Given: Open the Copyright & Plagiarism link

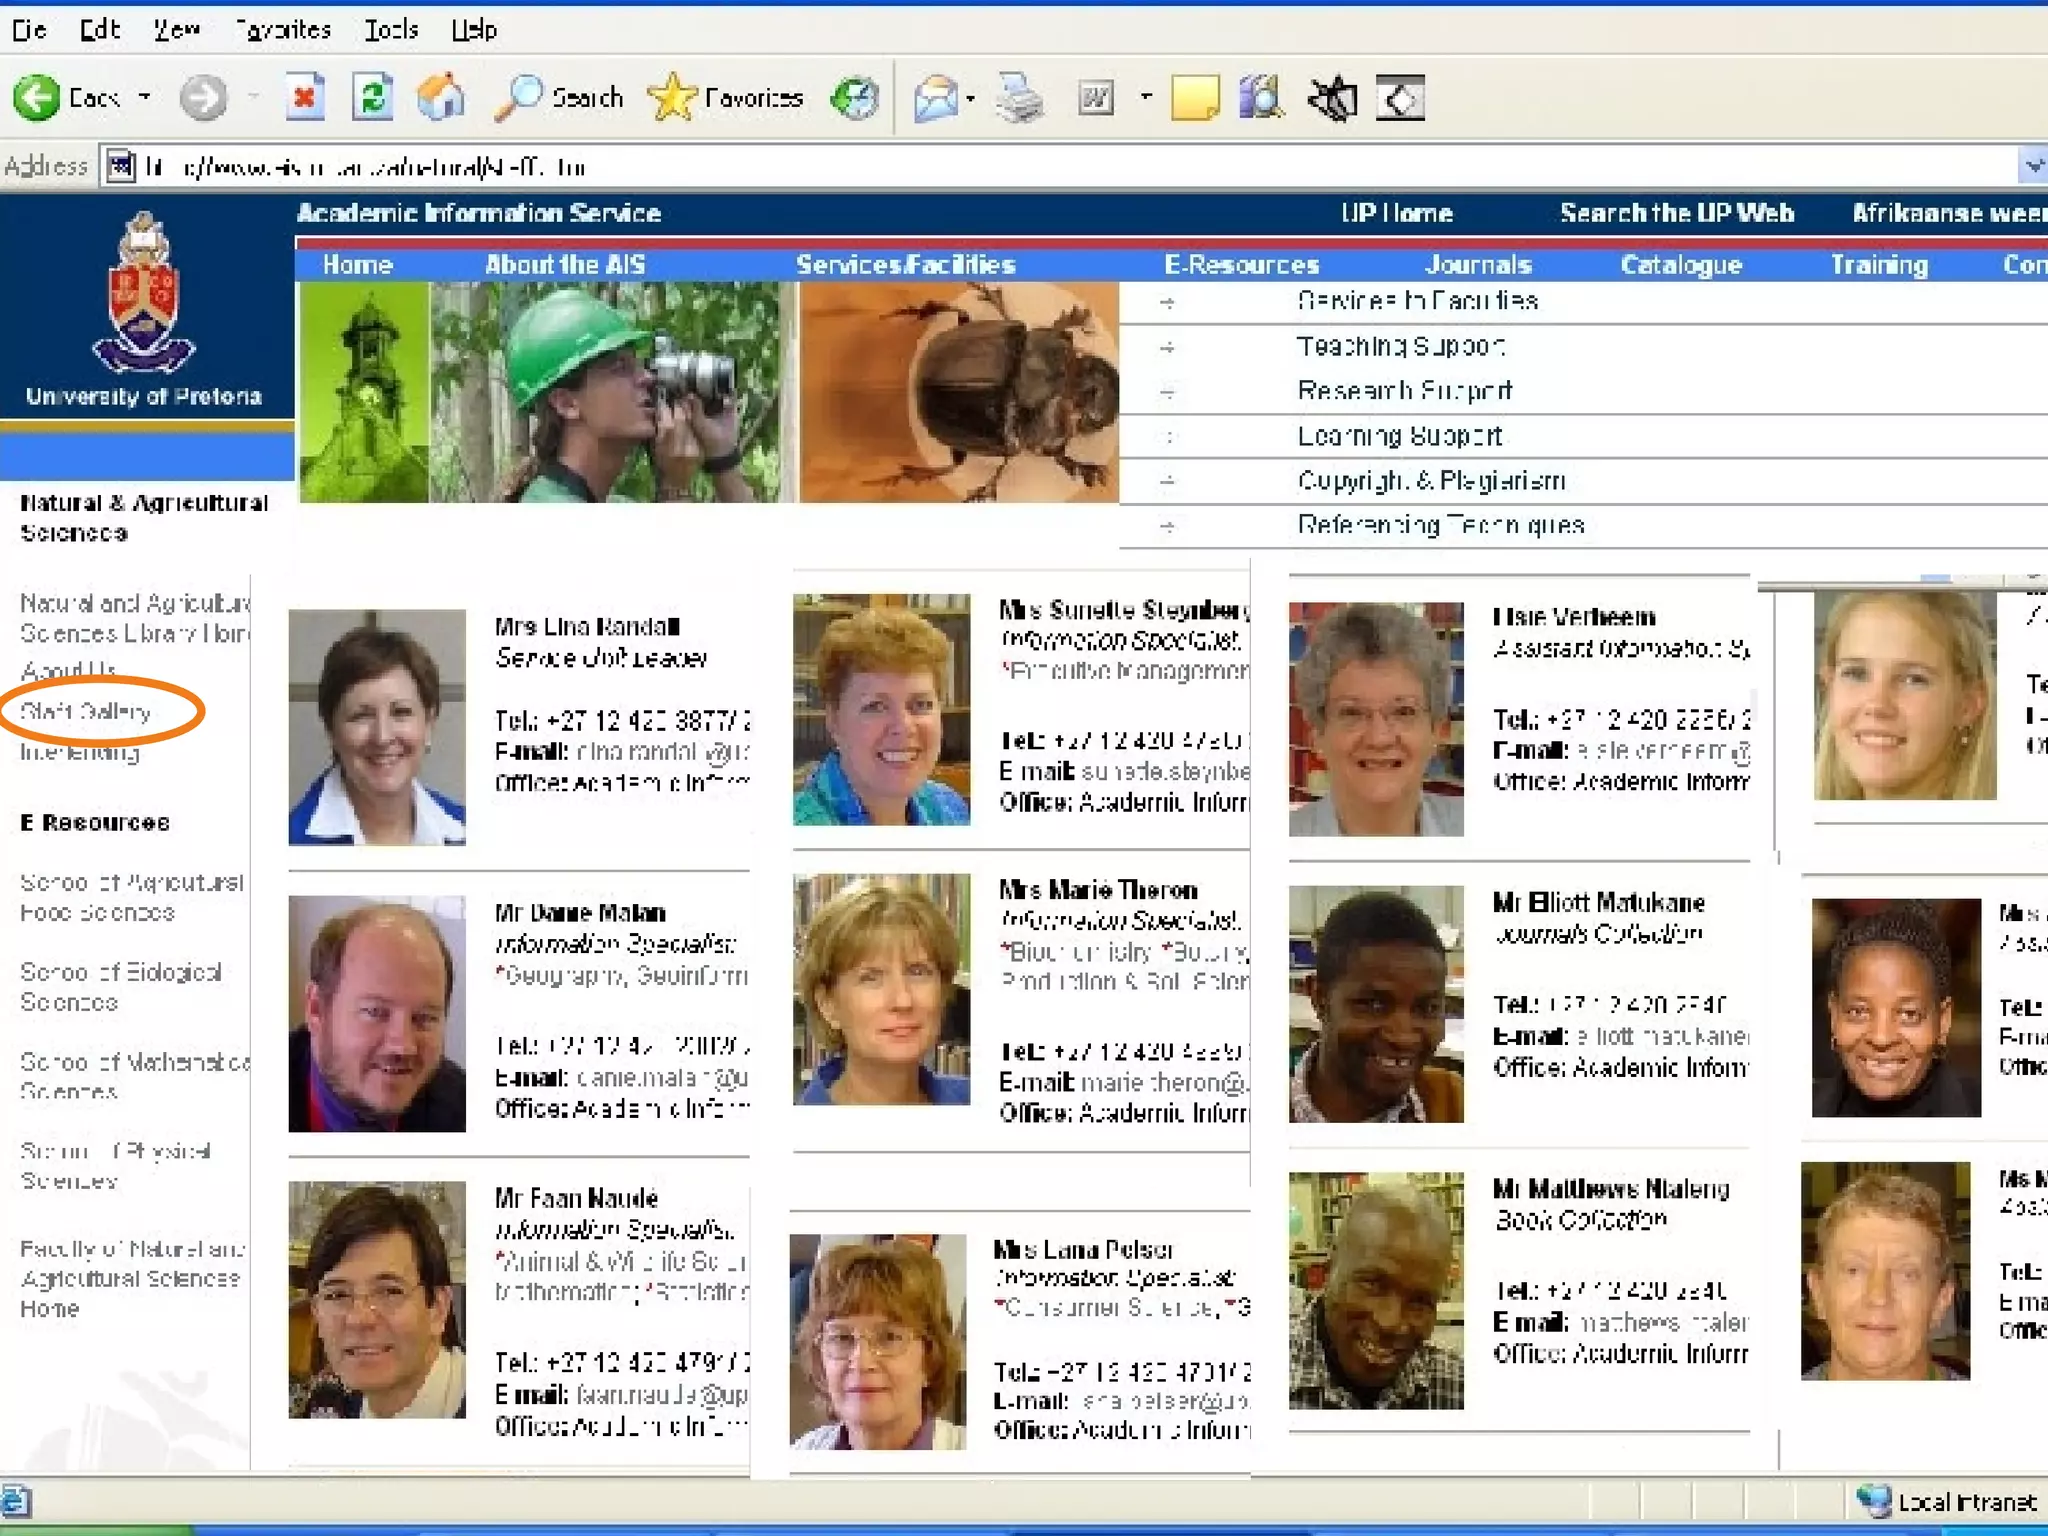Looking at the screenshot, I should tap(1430, 481).
